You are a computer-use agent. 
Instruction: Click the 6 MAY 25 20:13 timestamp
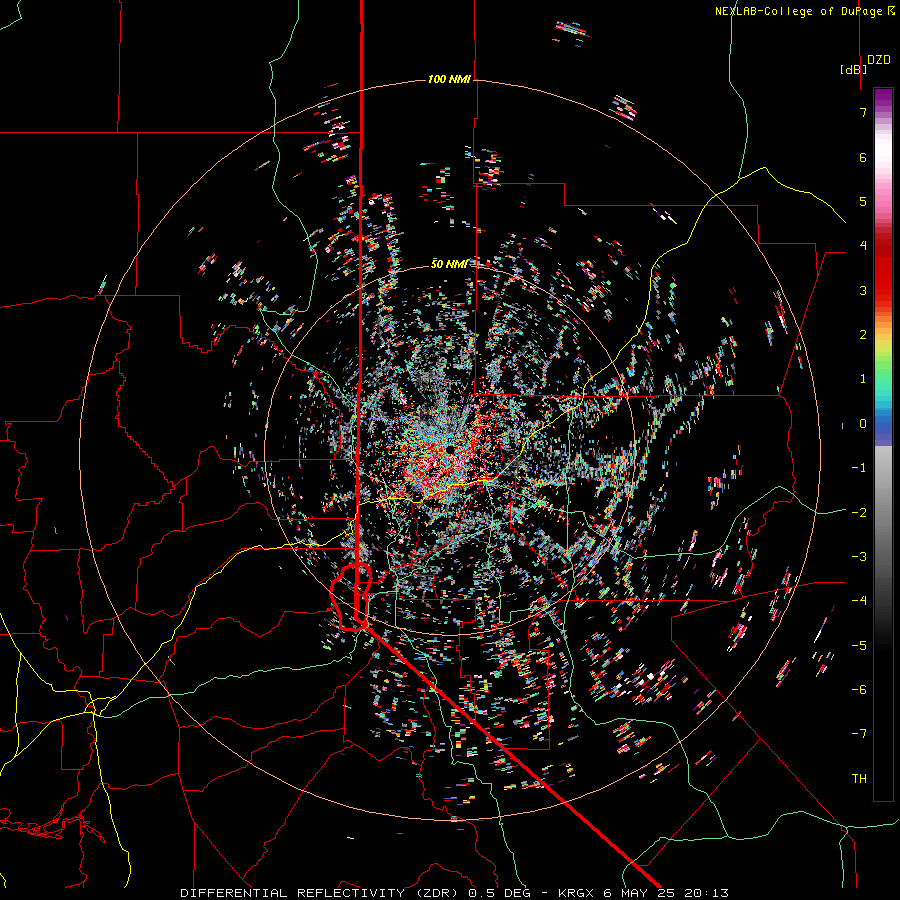666,893
